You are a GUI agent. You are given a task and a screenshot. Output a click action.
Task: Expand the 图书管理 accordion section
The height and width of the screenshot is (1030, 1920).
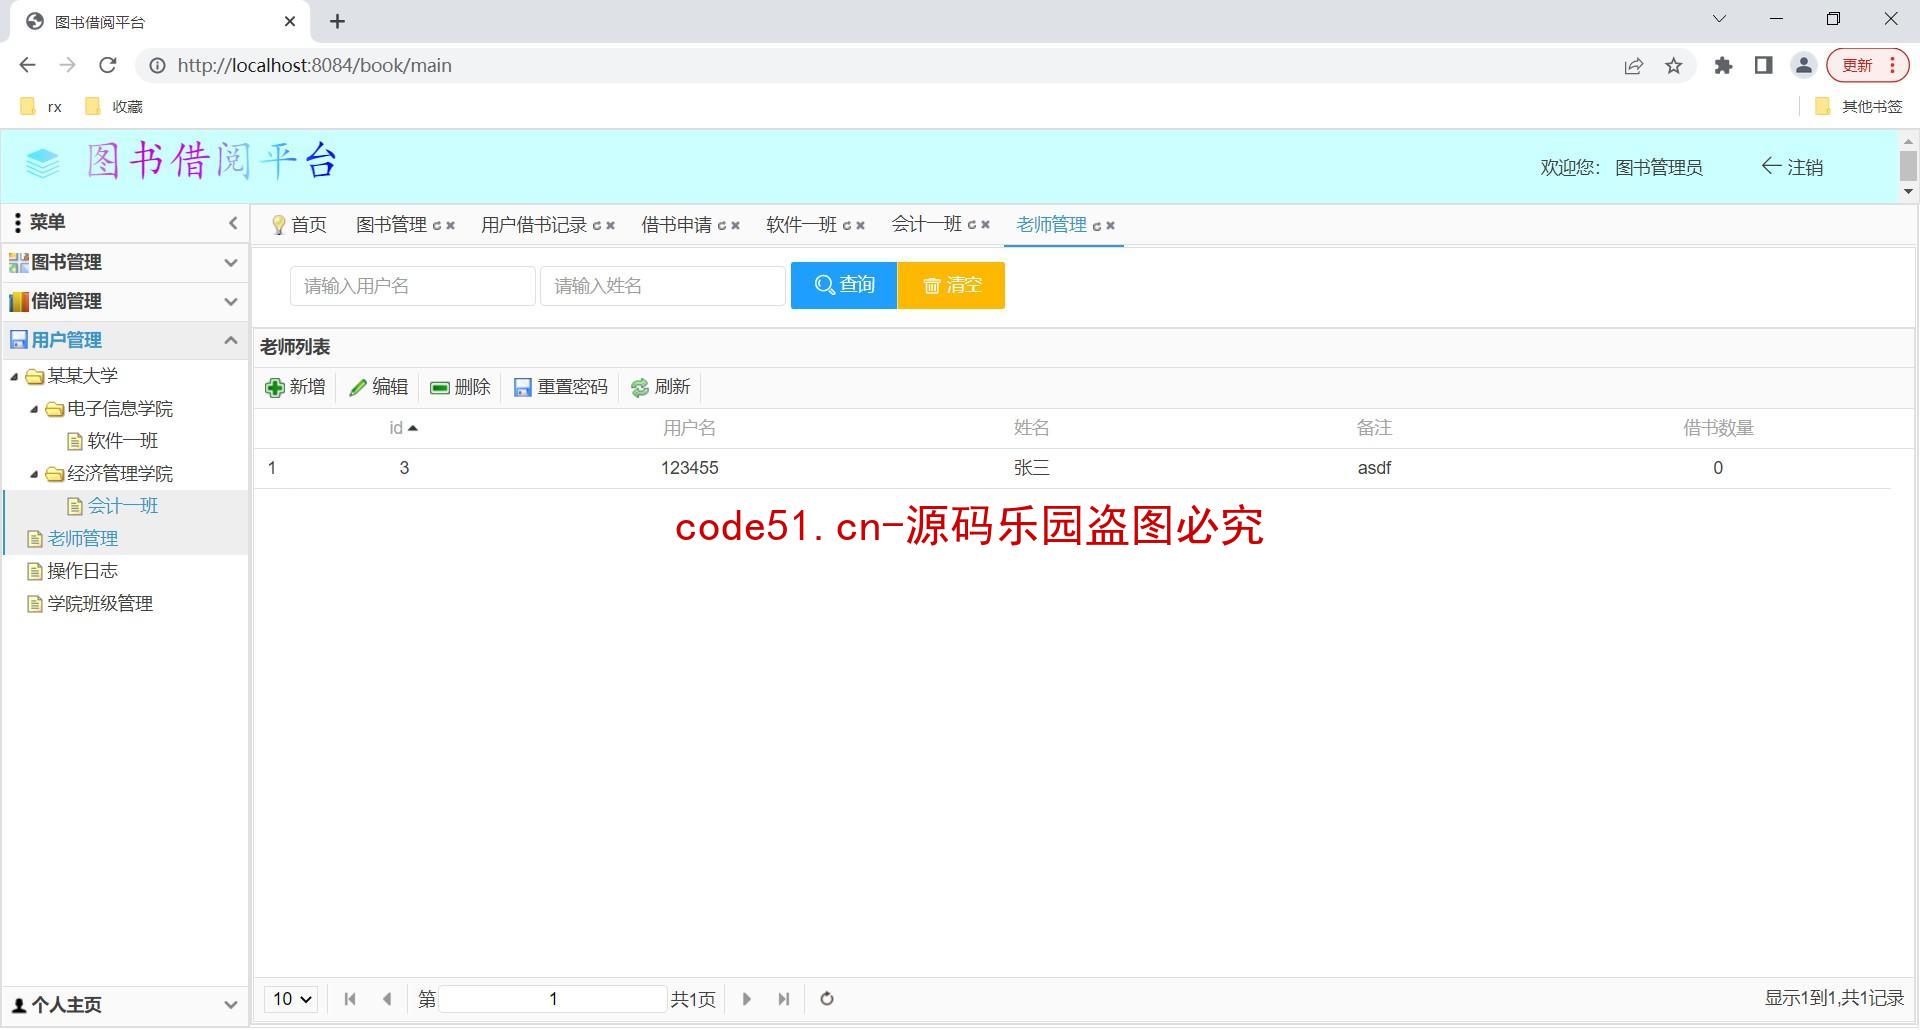coord(124,262)
